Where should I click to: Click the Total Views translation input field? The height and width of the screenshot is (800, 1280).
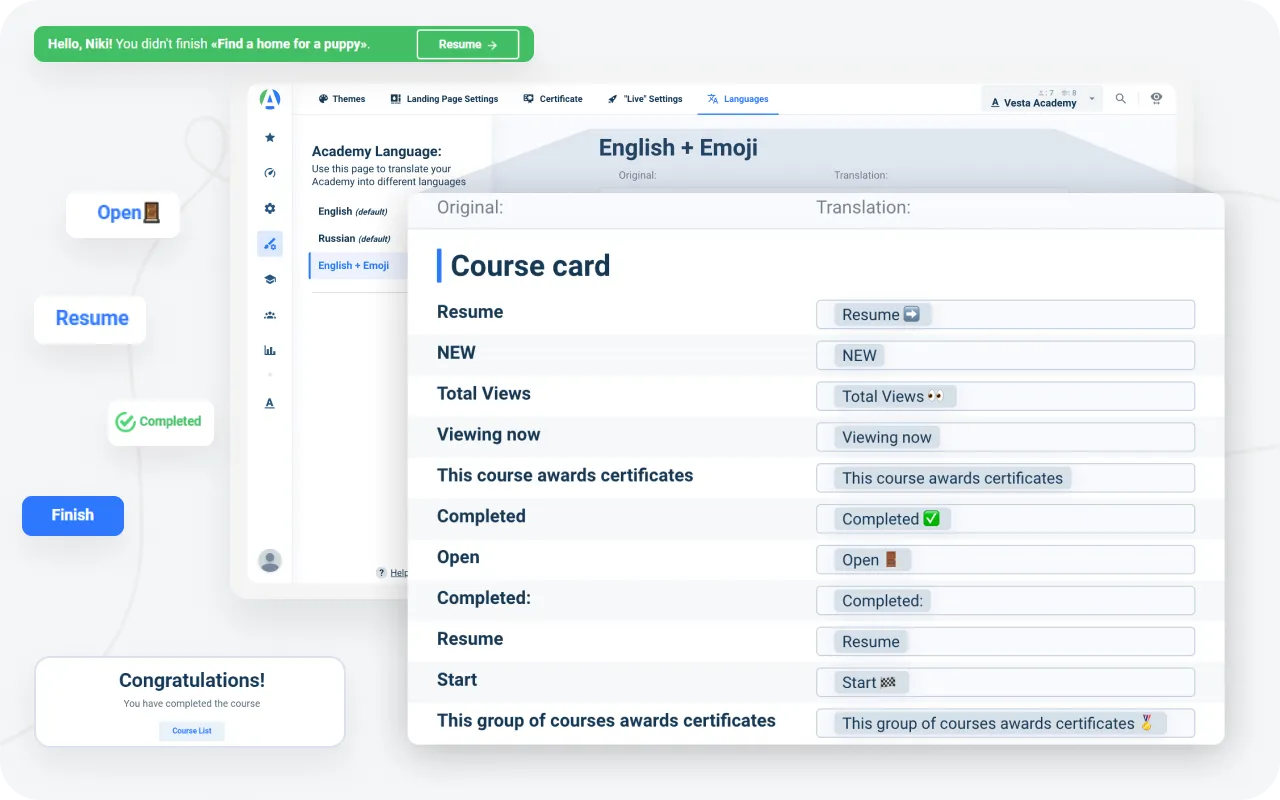(x=1005, y=396)
